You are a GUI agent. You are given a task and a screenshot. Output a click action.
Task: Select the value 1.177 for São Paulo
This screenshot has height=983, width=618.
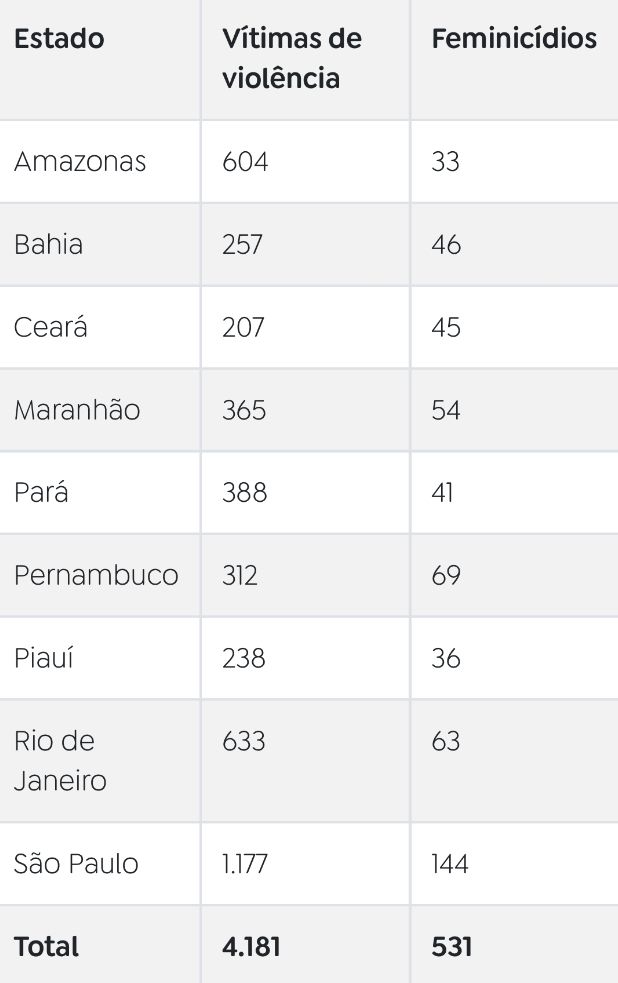pyautogui.click(x=244, y=864)
